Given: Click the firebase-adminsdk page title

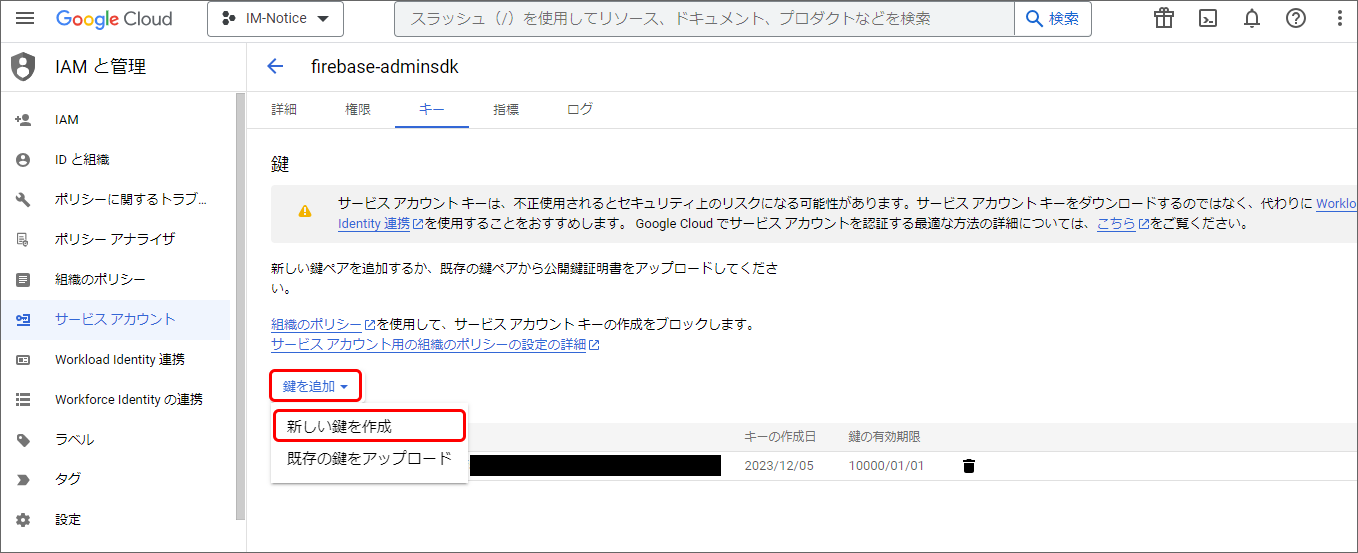Looking at the screenshot, I should point(385,67).
